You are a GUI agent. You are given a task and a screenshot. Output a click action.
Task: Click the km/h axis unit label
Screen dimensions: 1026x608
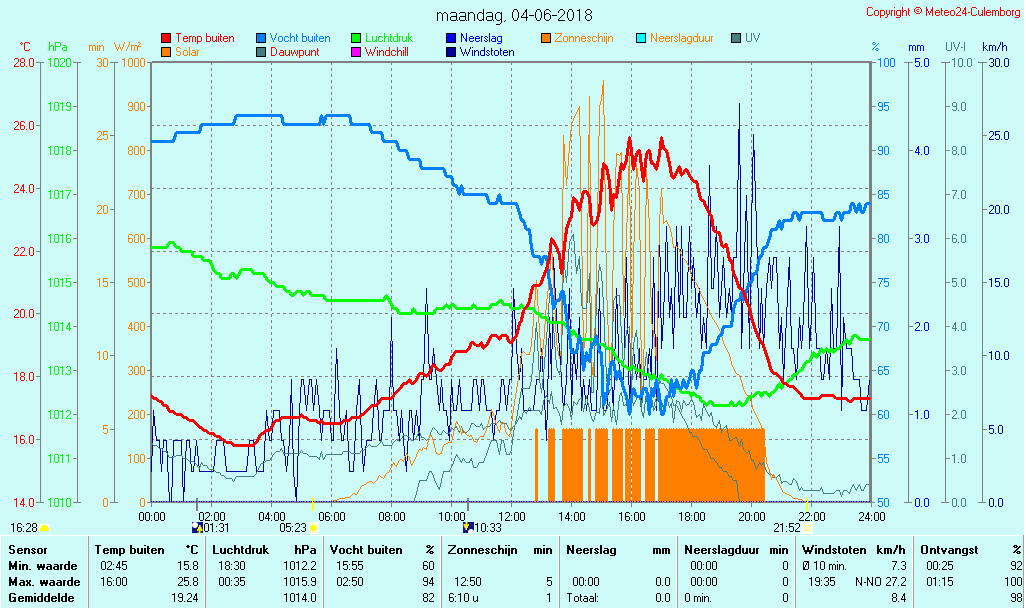(x=994, y=47)
